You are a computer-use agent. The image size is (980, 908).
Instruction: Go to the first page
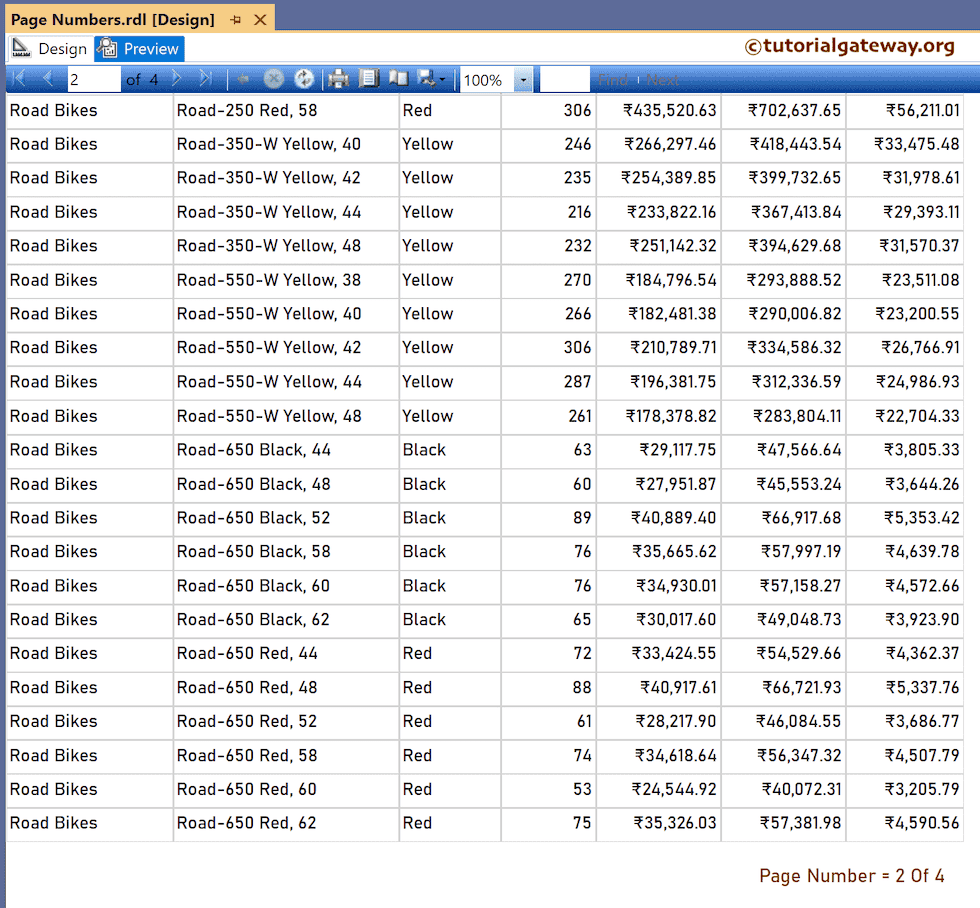18,79
